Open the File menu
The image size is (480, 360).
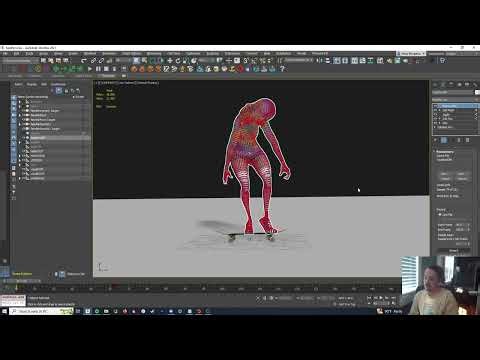pos(6,54)
